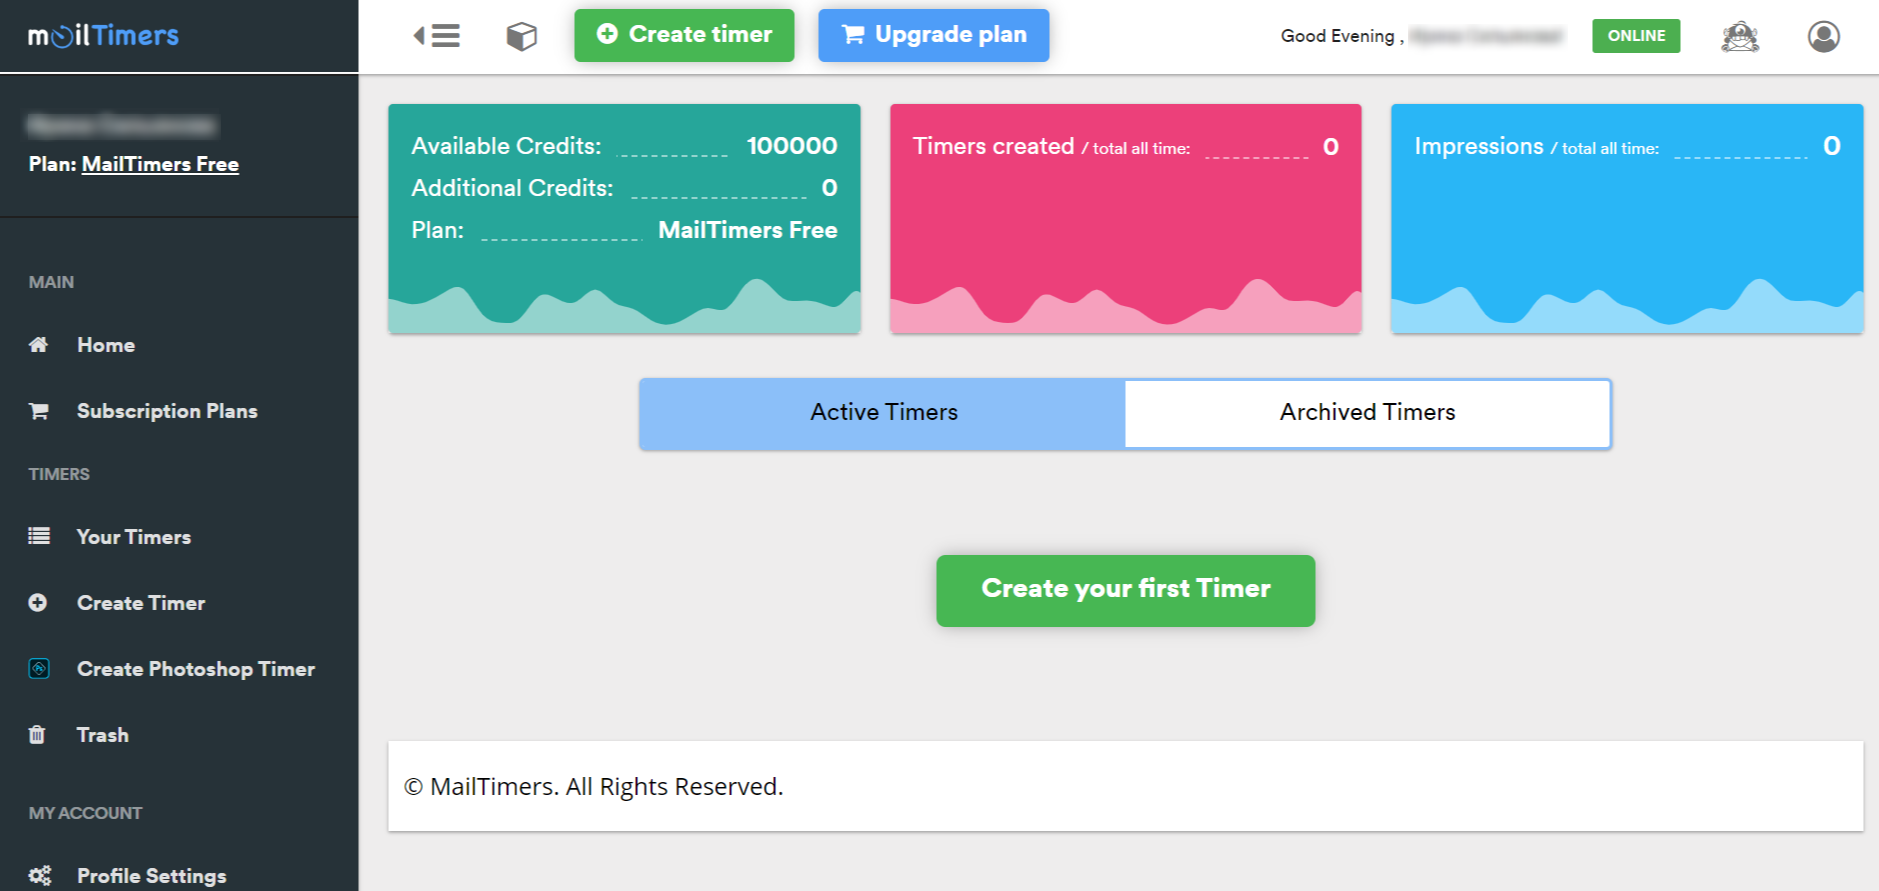The image size is (1879, 891).
Task: Open the support agent icon in header
Action: point(1739,36)
